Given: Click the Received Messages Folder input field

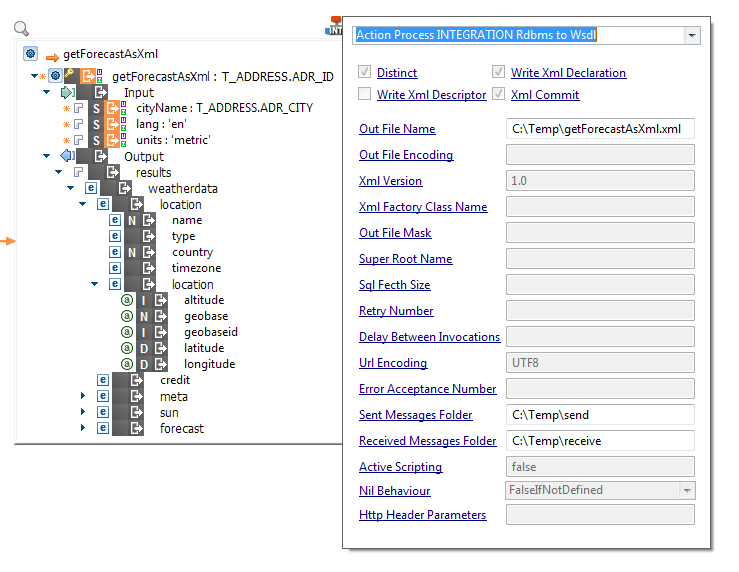Looking at the screenshot, I should (x=600, y=441).
